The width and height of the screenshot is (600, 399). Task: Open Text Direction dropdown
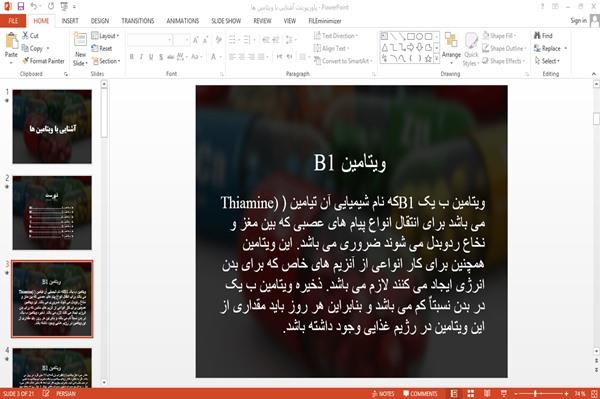pos(336,36)
